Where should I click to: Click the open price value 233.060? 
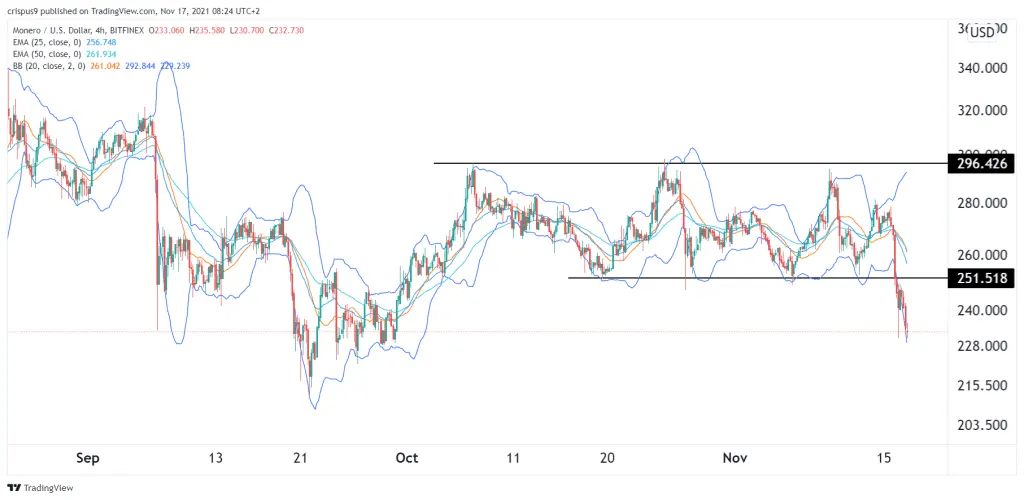(169, 30)
